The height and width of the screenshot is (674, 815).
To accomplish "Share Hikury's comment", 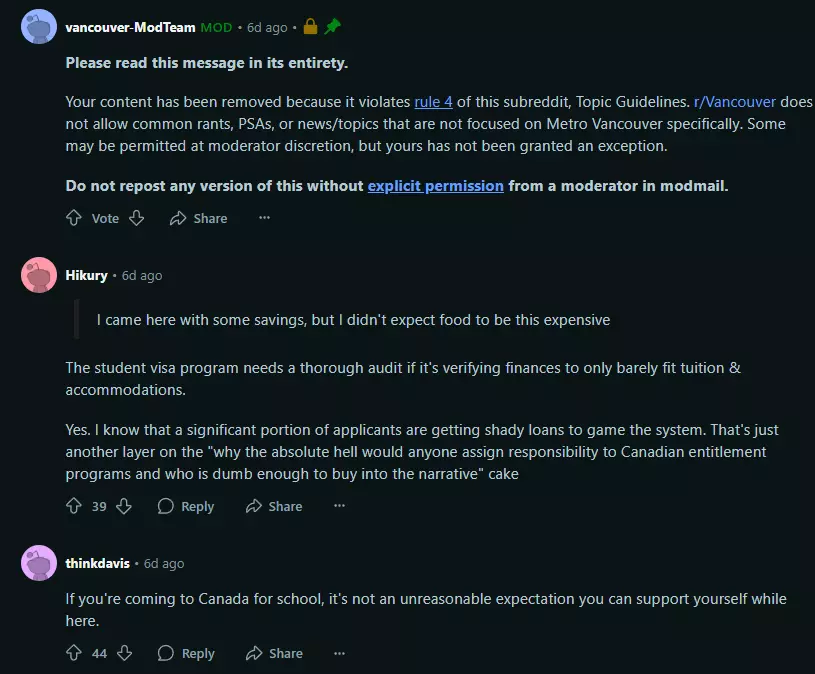I will 274,506.
